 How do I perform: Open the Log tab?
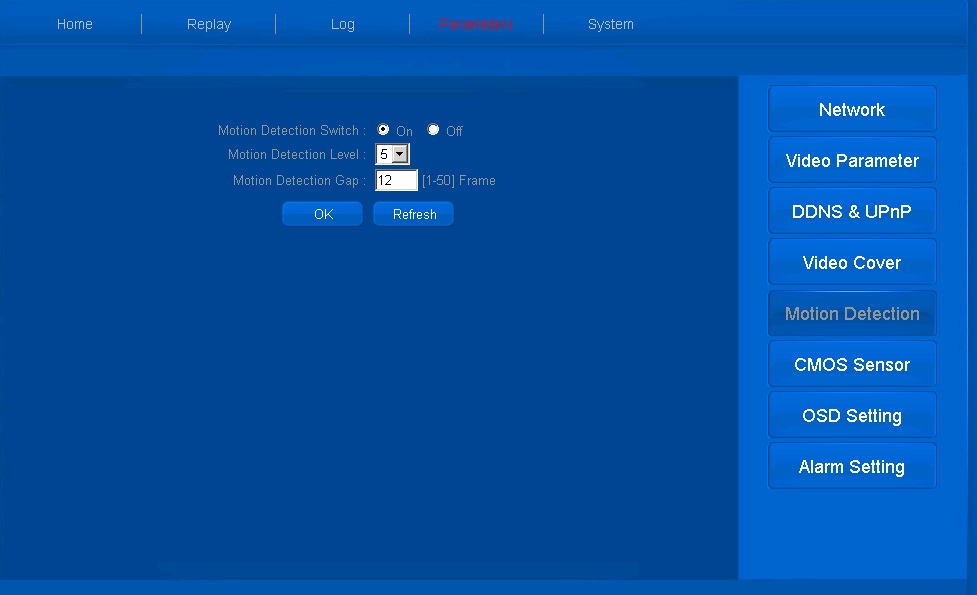tap(343, 24)
